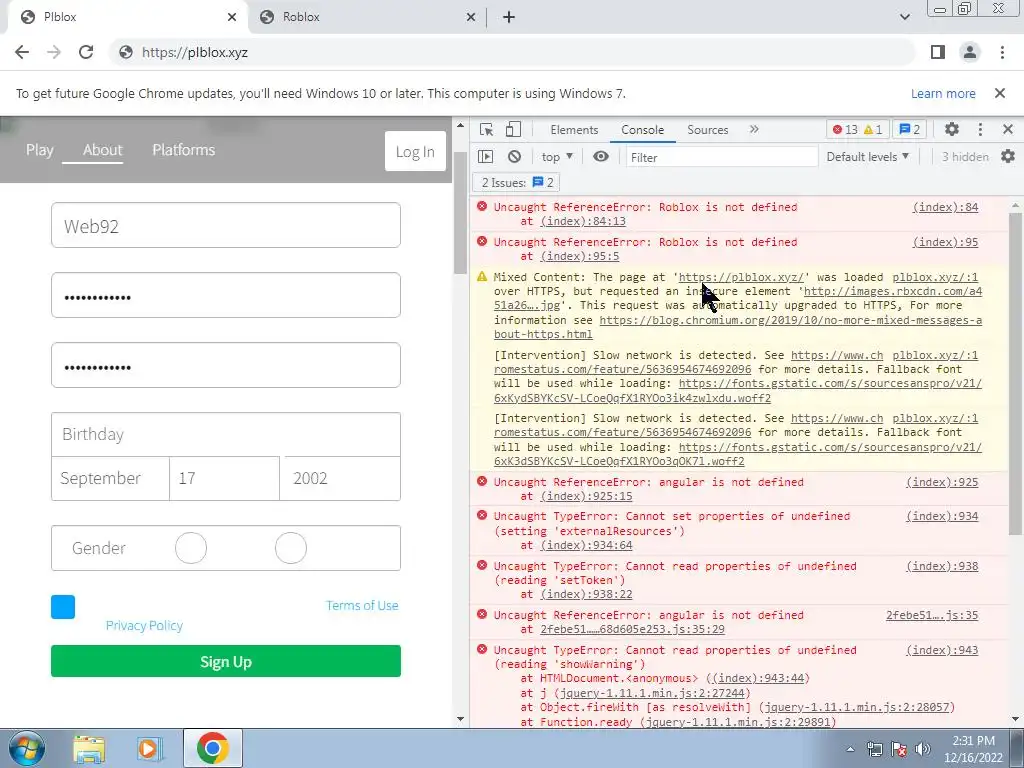Click the console vertical scrollbar thumb
Screen dimensions: 1024x768
1015,372
